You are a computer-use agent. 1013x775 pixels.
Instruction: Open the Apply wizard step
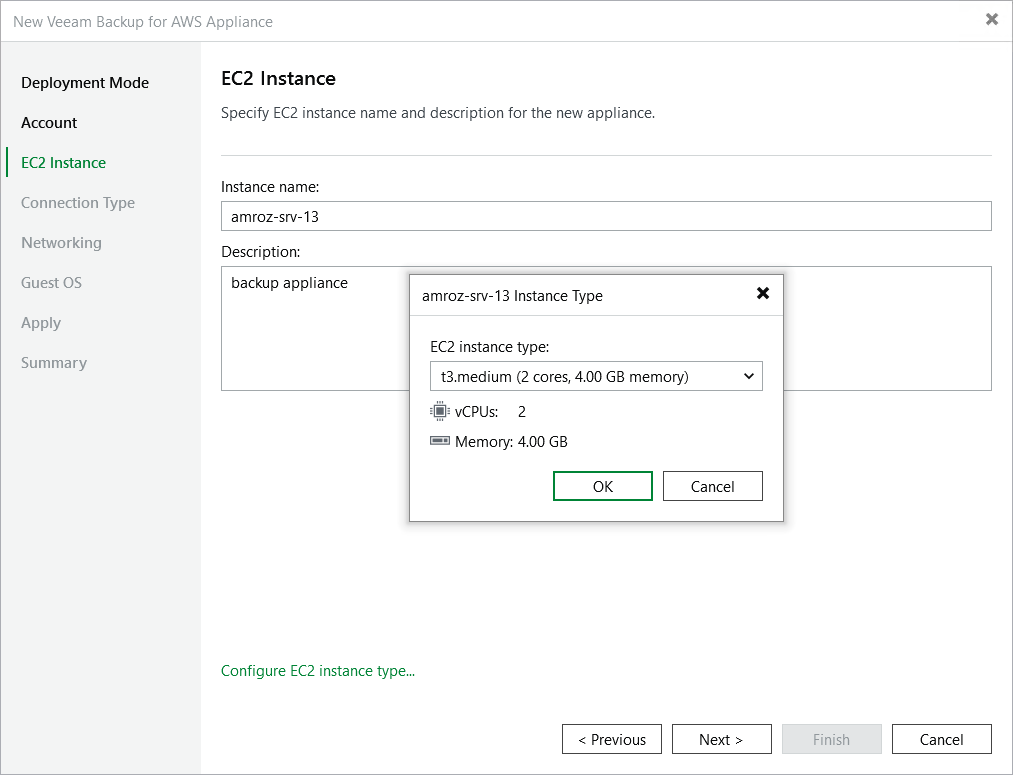point(41,322)
